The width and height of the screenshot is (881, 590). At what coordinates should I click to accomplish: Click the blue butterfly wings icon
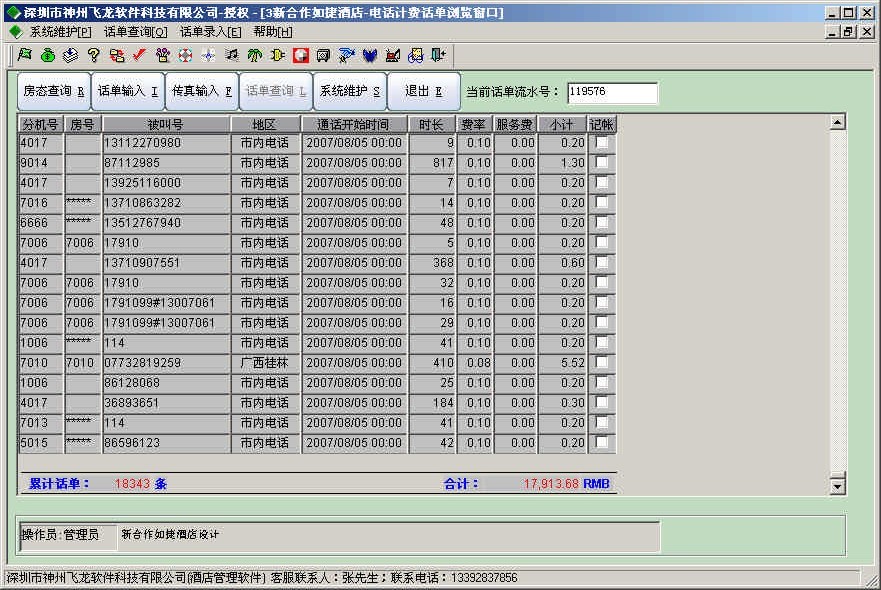(369, 55)
